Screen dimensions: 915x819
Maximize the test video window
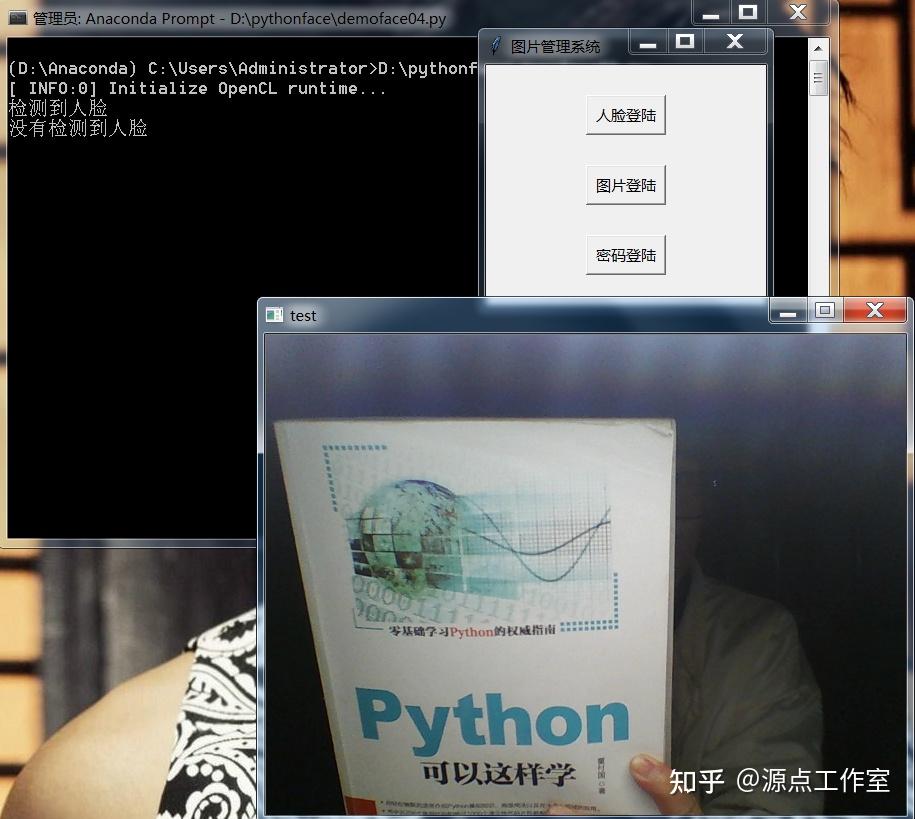click(825, 311)
